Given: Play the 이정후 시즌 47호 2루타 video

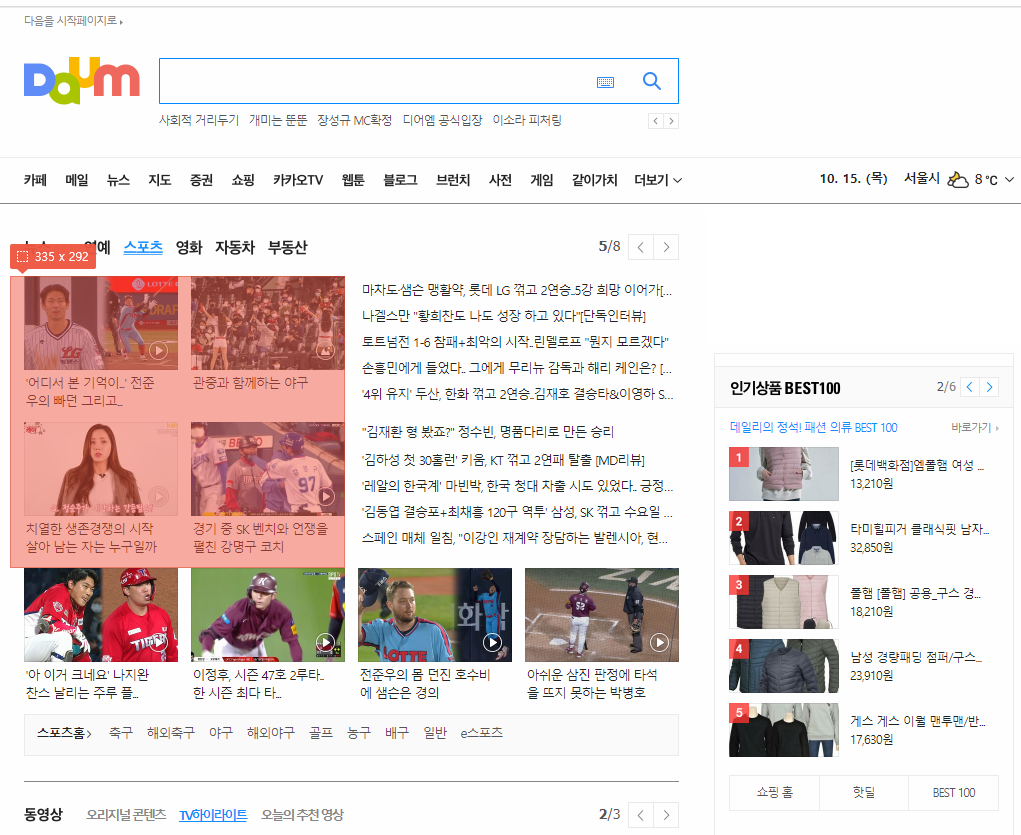Looking at the screenshot, I should pos(325,643).
